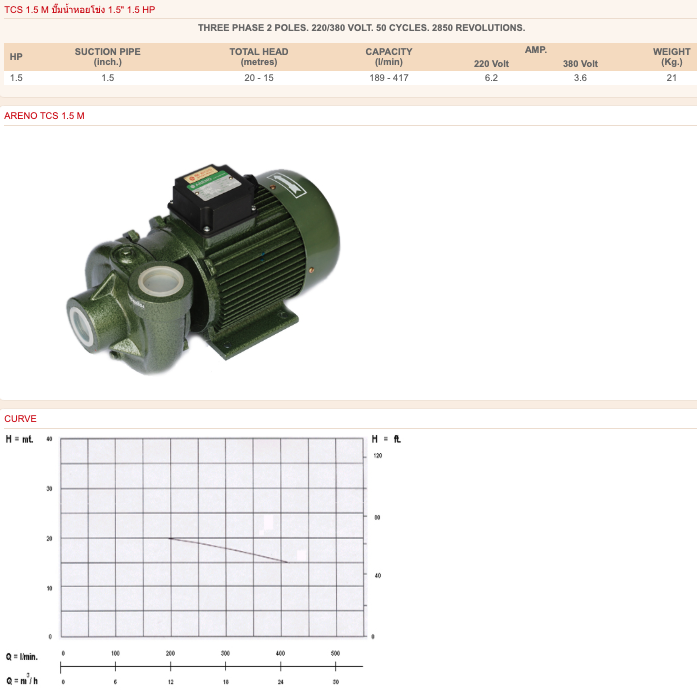Click the 120 label on ft axis

point(377,456)
